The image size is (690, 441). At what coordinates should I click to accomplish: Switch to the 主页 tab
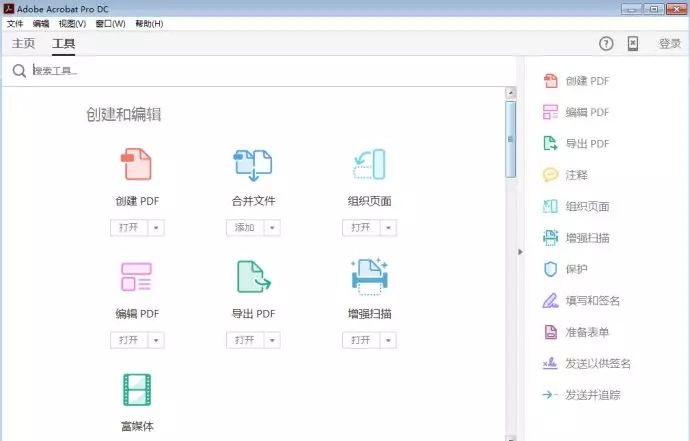tap(23, 44)
